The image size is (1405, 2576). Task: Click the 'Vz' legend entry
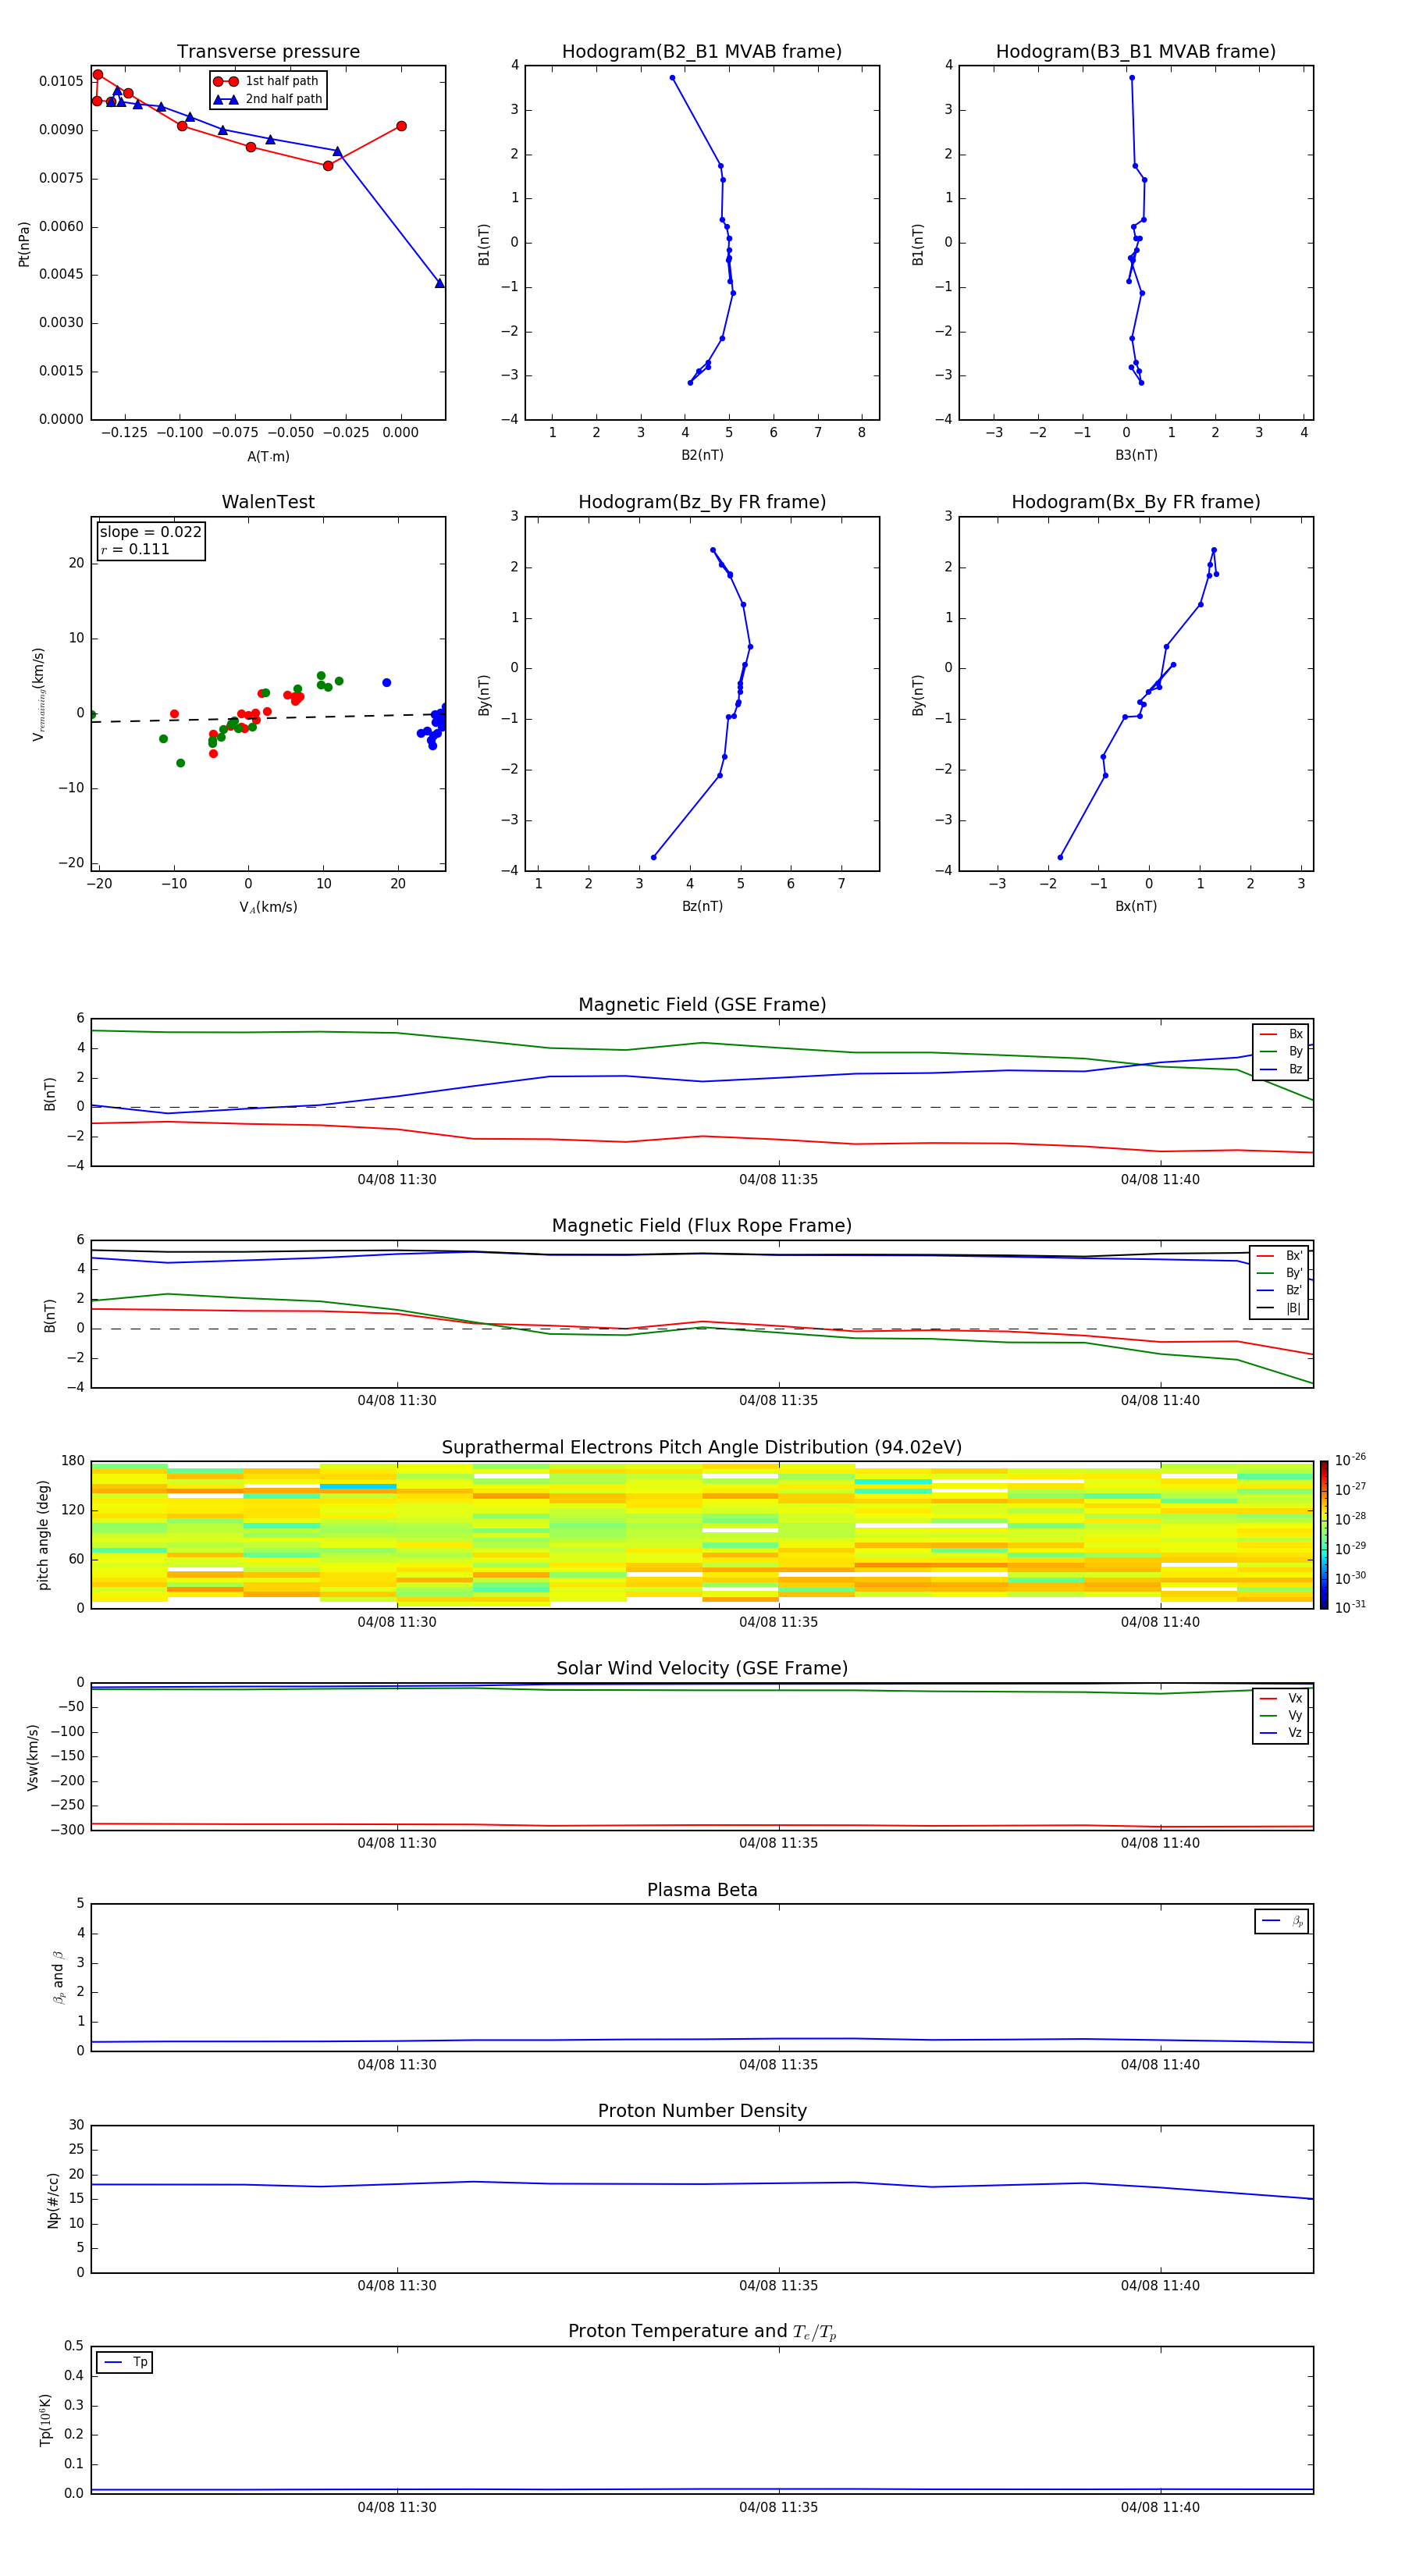click(1281, 1732)
